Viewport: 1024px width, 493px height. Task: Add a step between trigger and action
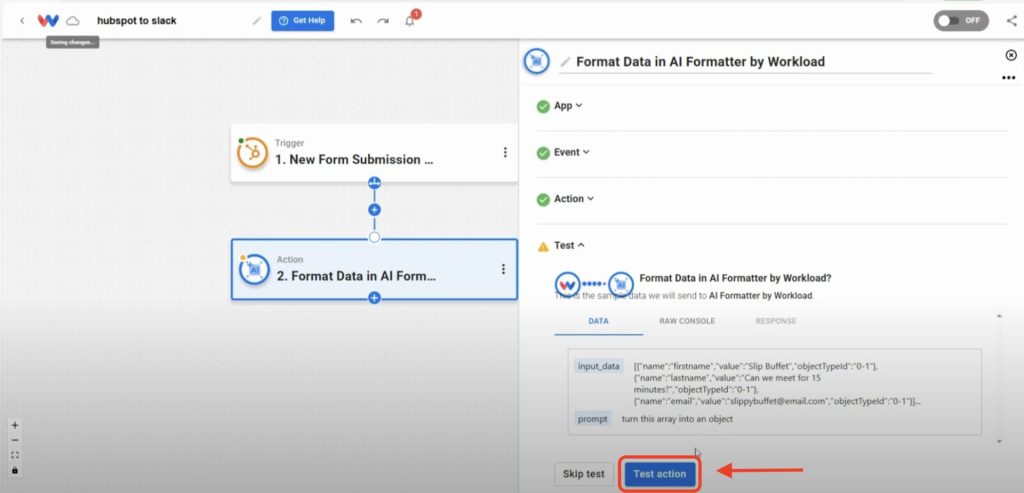[x=374, y=210]
